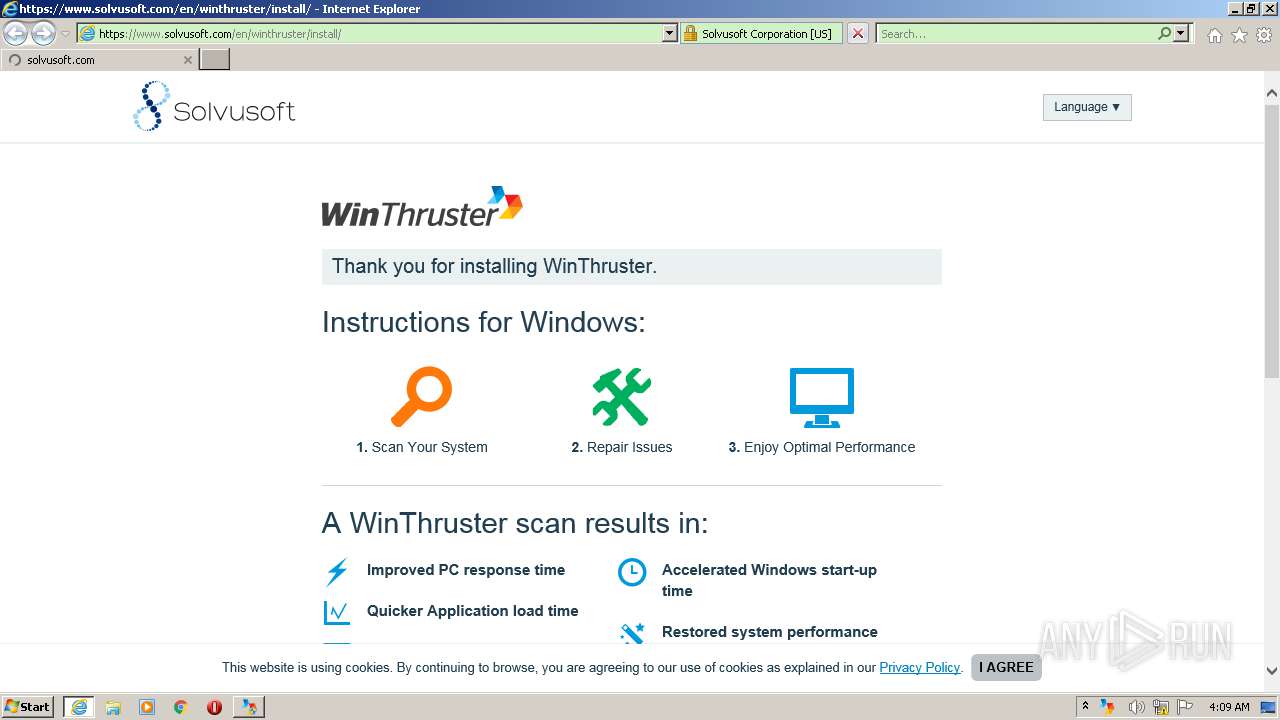This screenshot has width=1280, height=720.
Task: Click the clock start-up time icon
Action: [x=632, y=572]
